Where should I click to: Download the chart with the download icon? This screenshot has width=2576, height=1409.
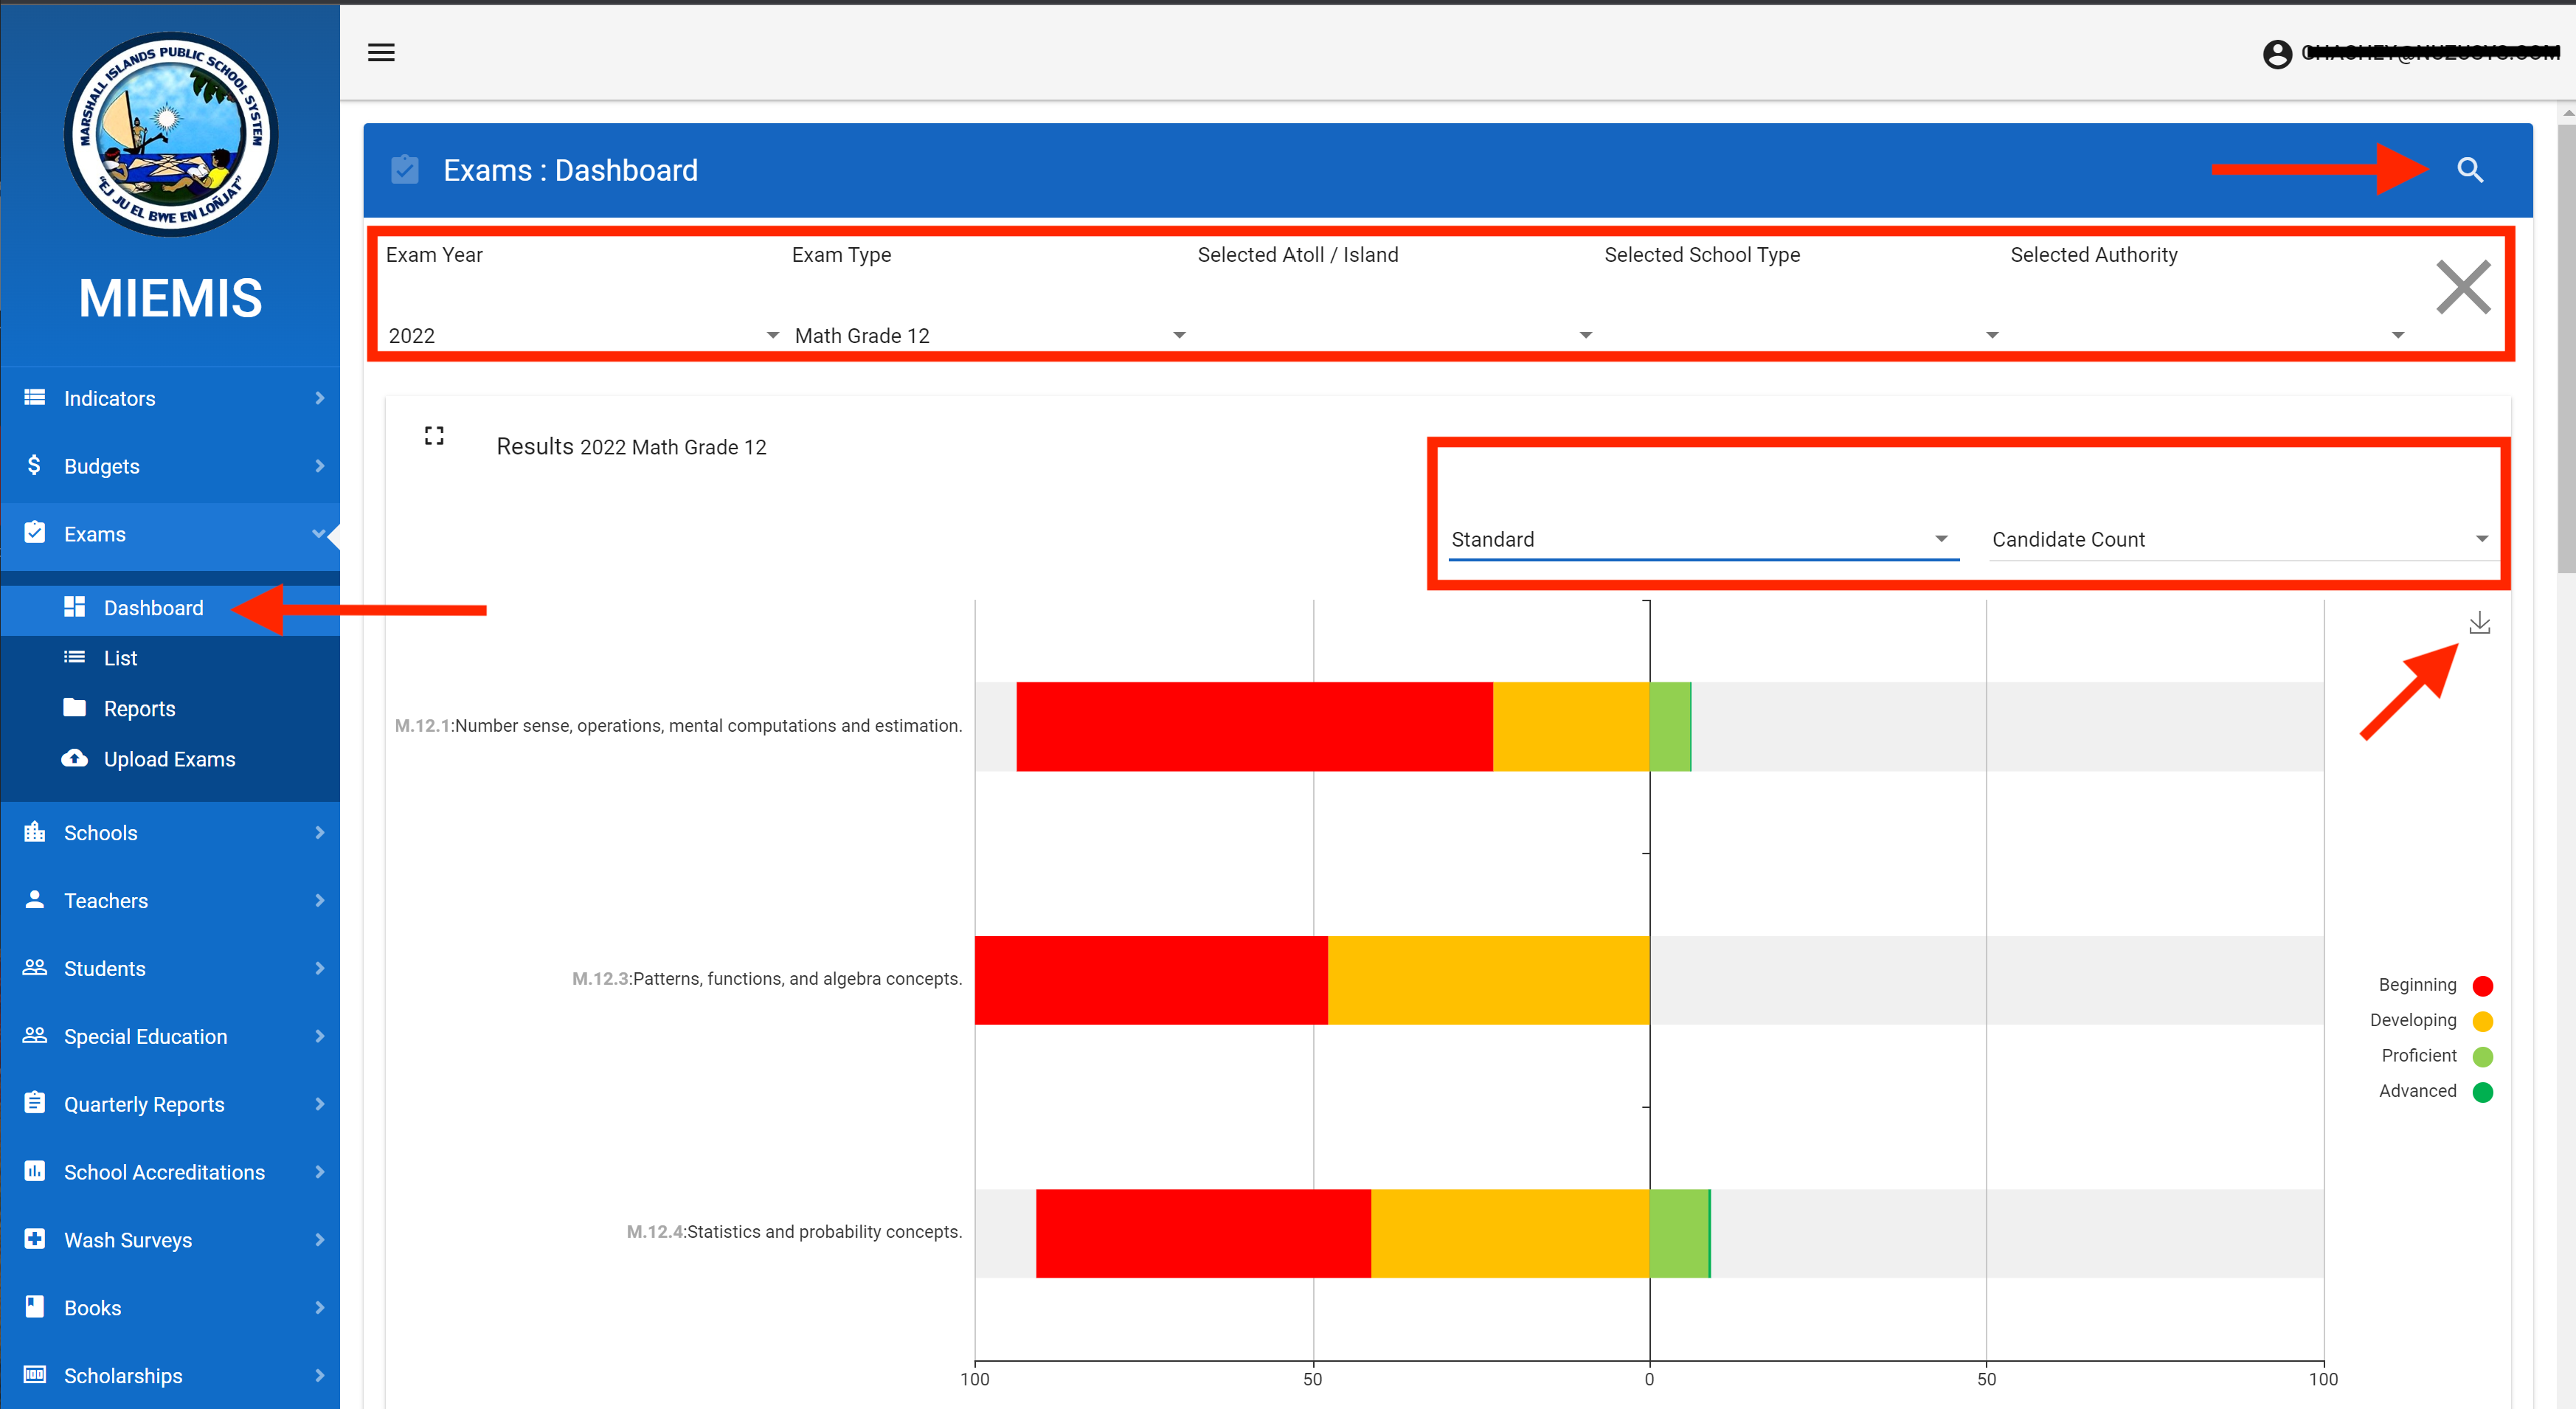tap(2479, 624)
